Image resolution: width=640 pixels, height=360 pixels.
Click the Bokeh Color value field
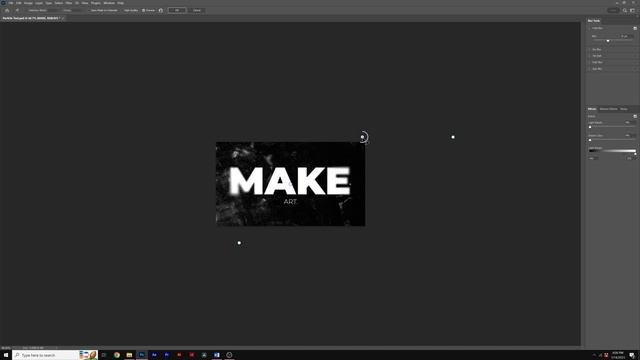click(x=630, y=136)
